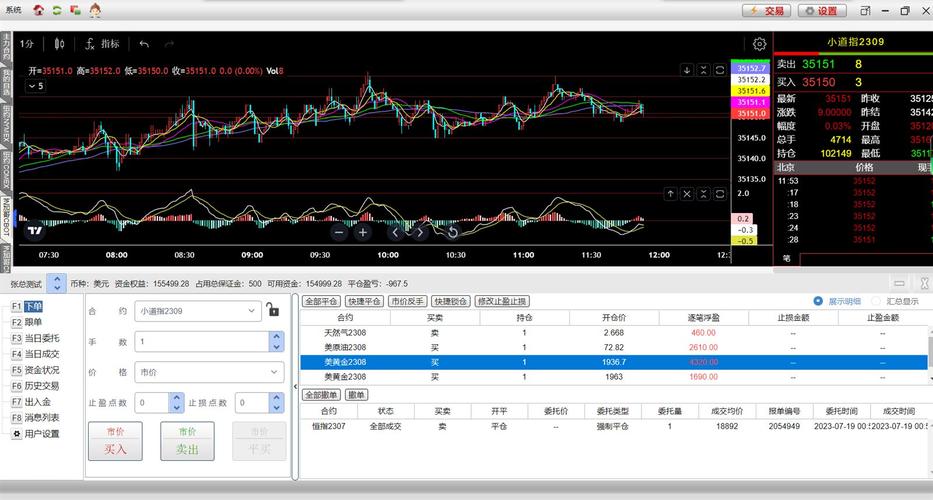Click the 市价 买入 button

[x=115, y=441]
